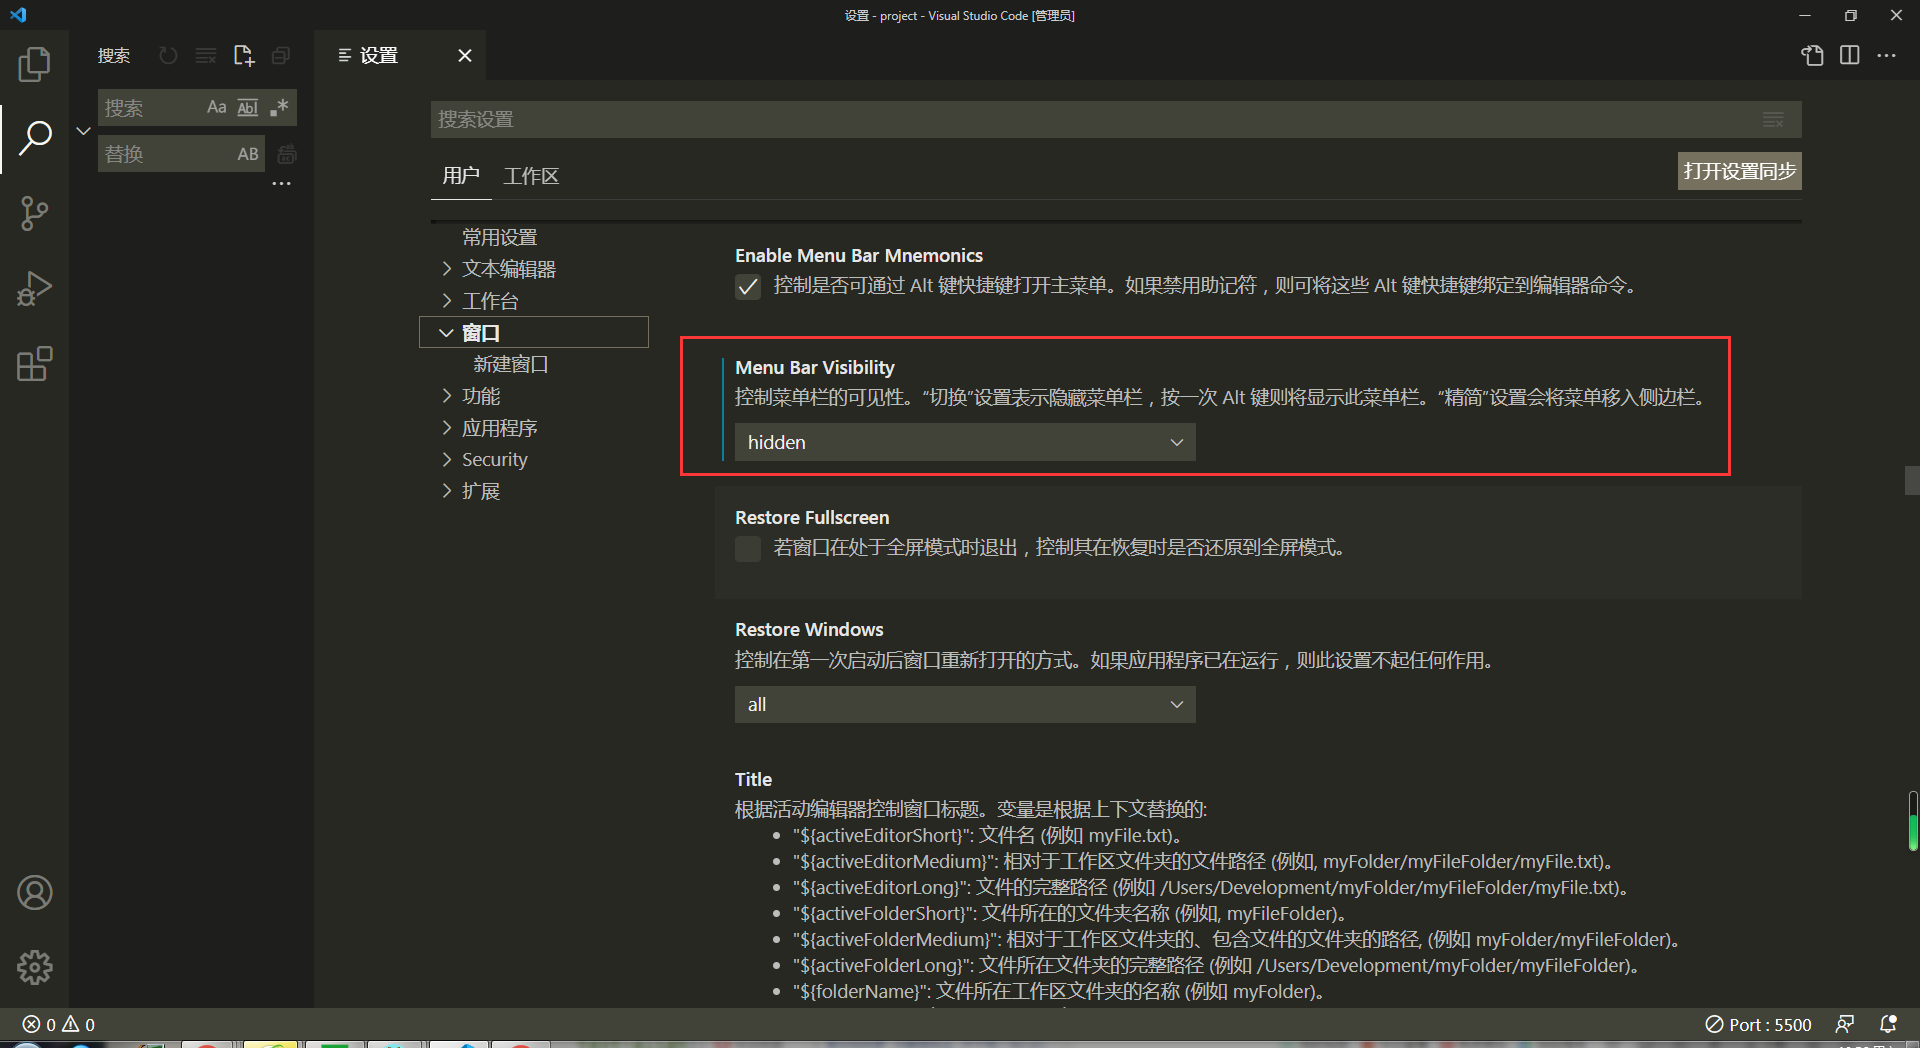The image size is (1920, 1048).
Task: Click errors and warnings status indicator
Action: [59, 1024]
